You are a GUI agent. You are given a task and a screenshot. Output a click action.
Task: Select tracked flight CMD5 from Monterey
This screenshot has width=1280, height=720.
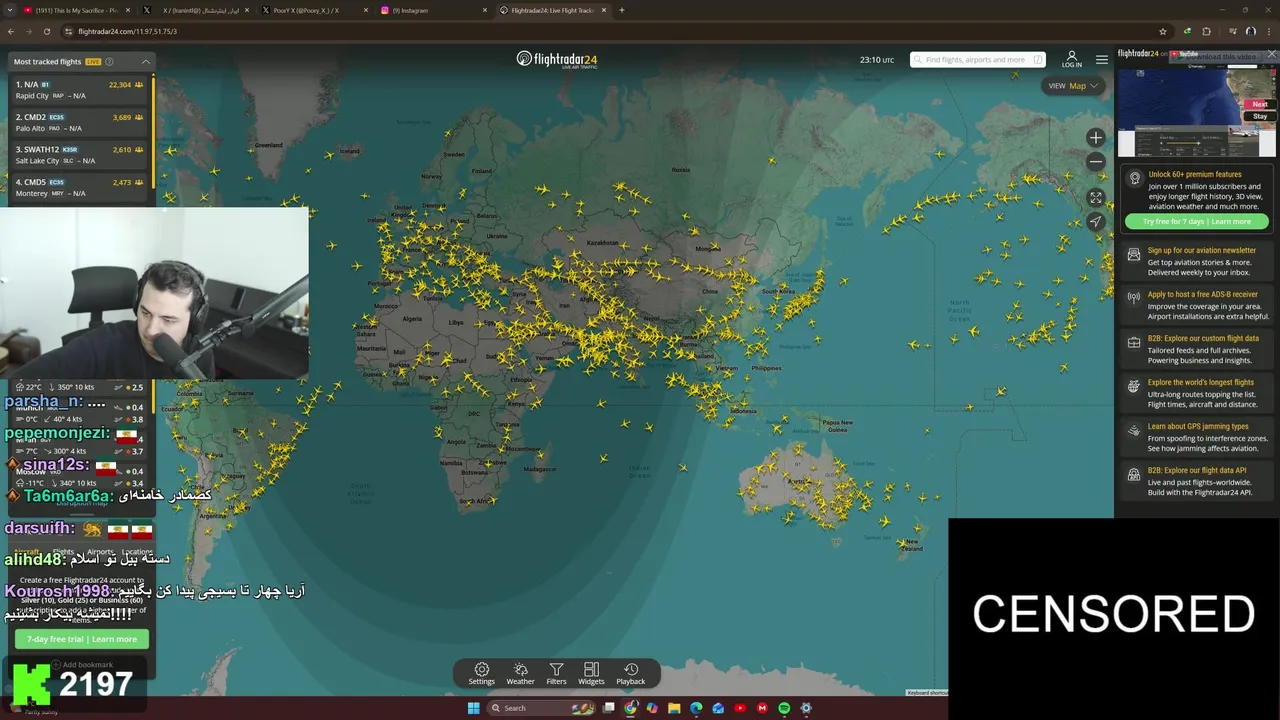pos(78,187)
